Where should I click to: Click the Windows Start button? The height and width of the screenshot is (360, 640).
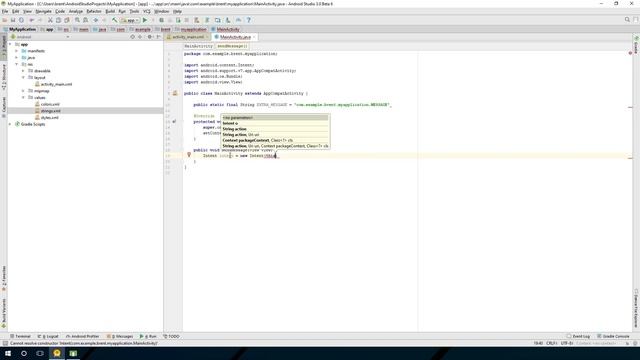(x=8, y=353)
